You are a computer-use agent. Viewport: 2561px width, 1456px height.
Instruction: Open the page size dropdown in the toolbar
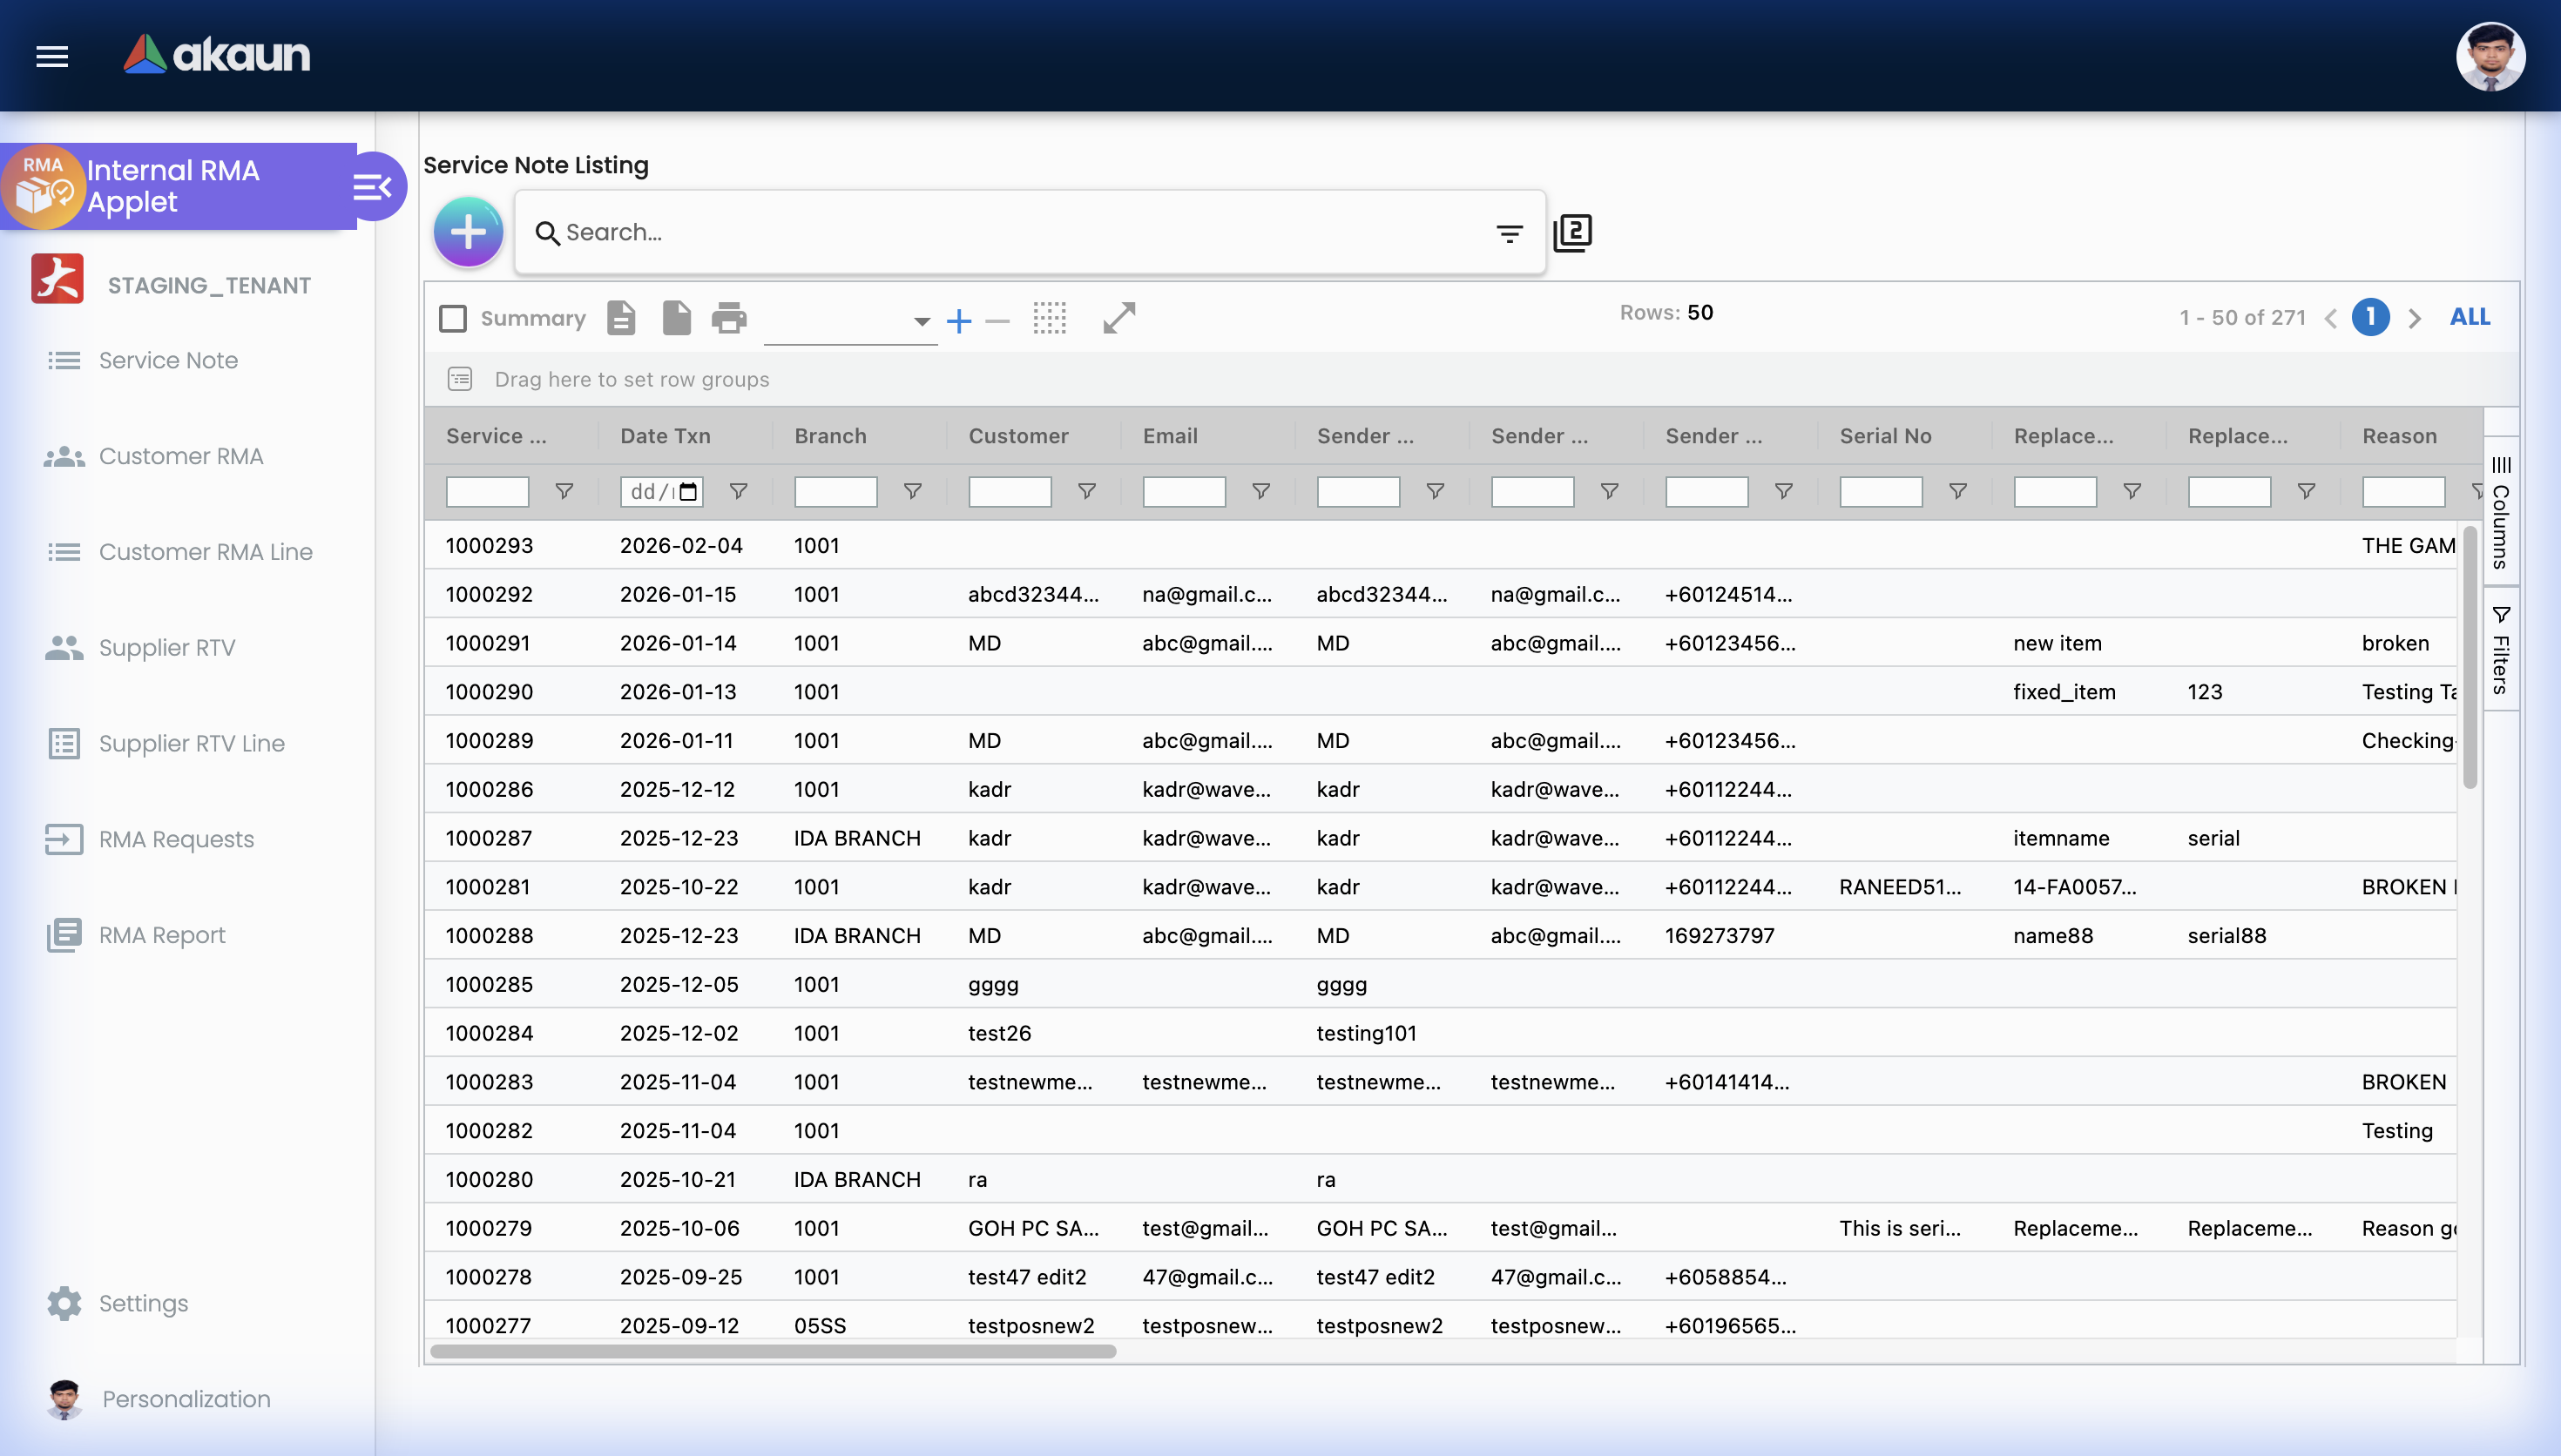pos(919,322)
